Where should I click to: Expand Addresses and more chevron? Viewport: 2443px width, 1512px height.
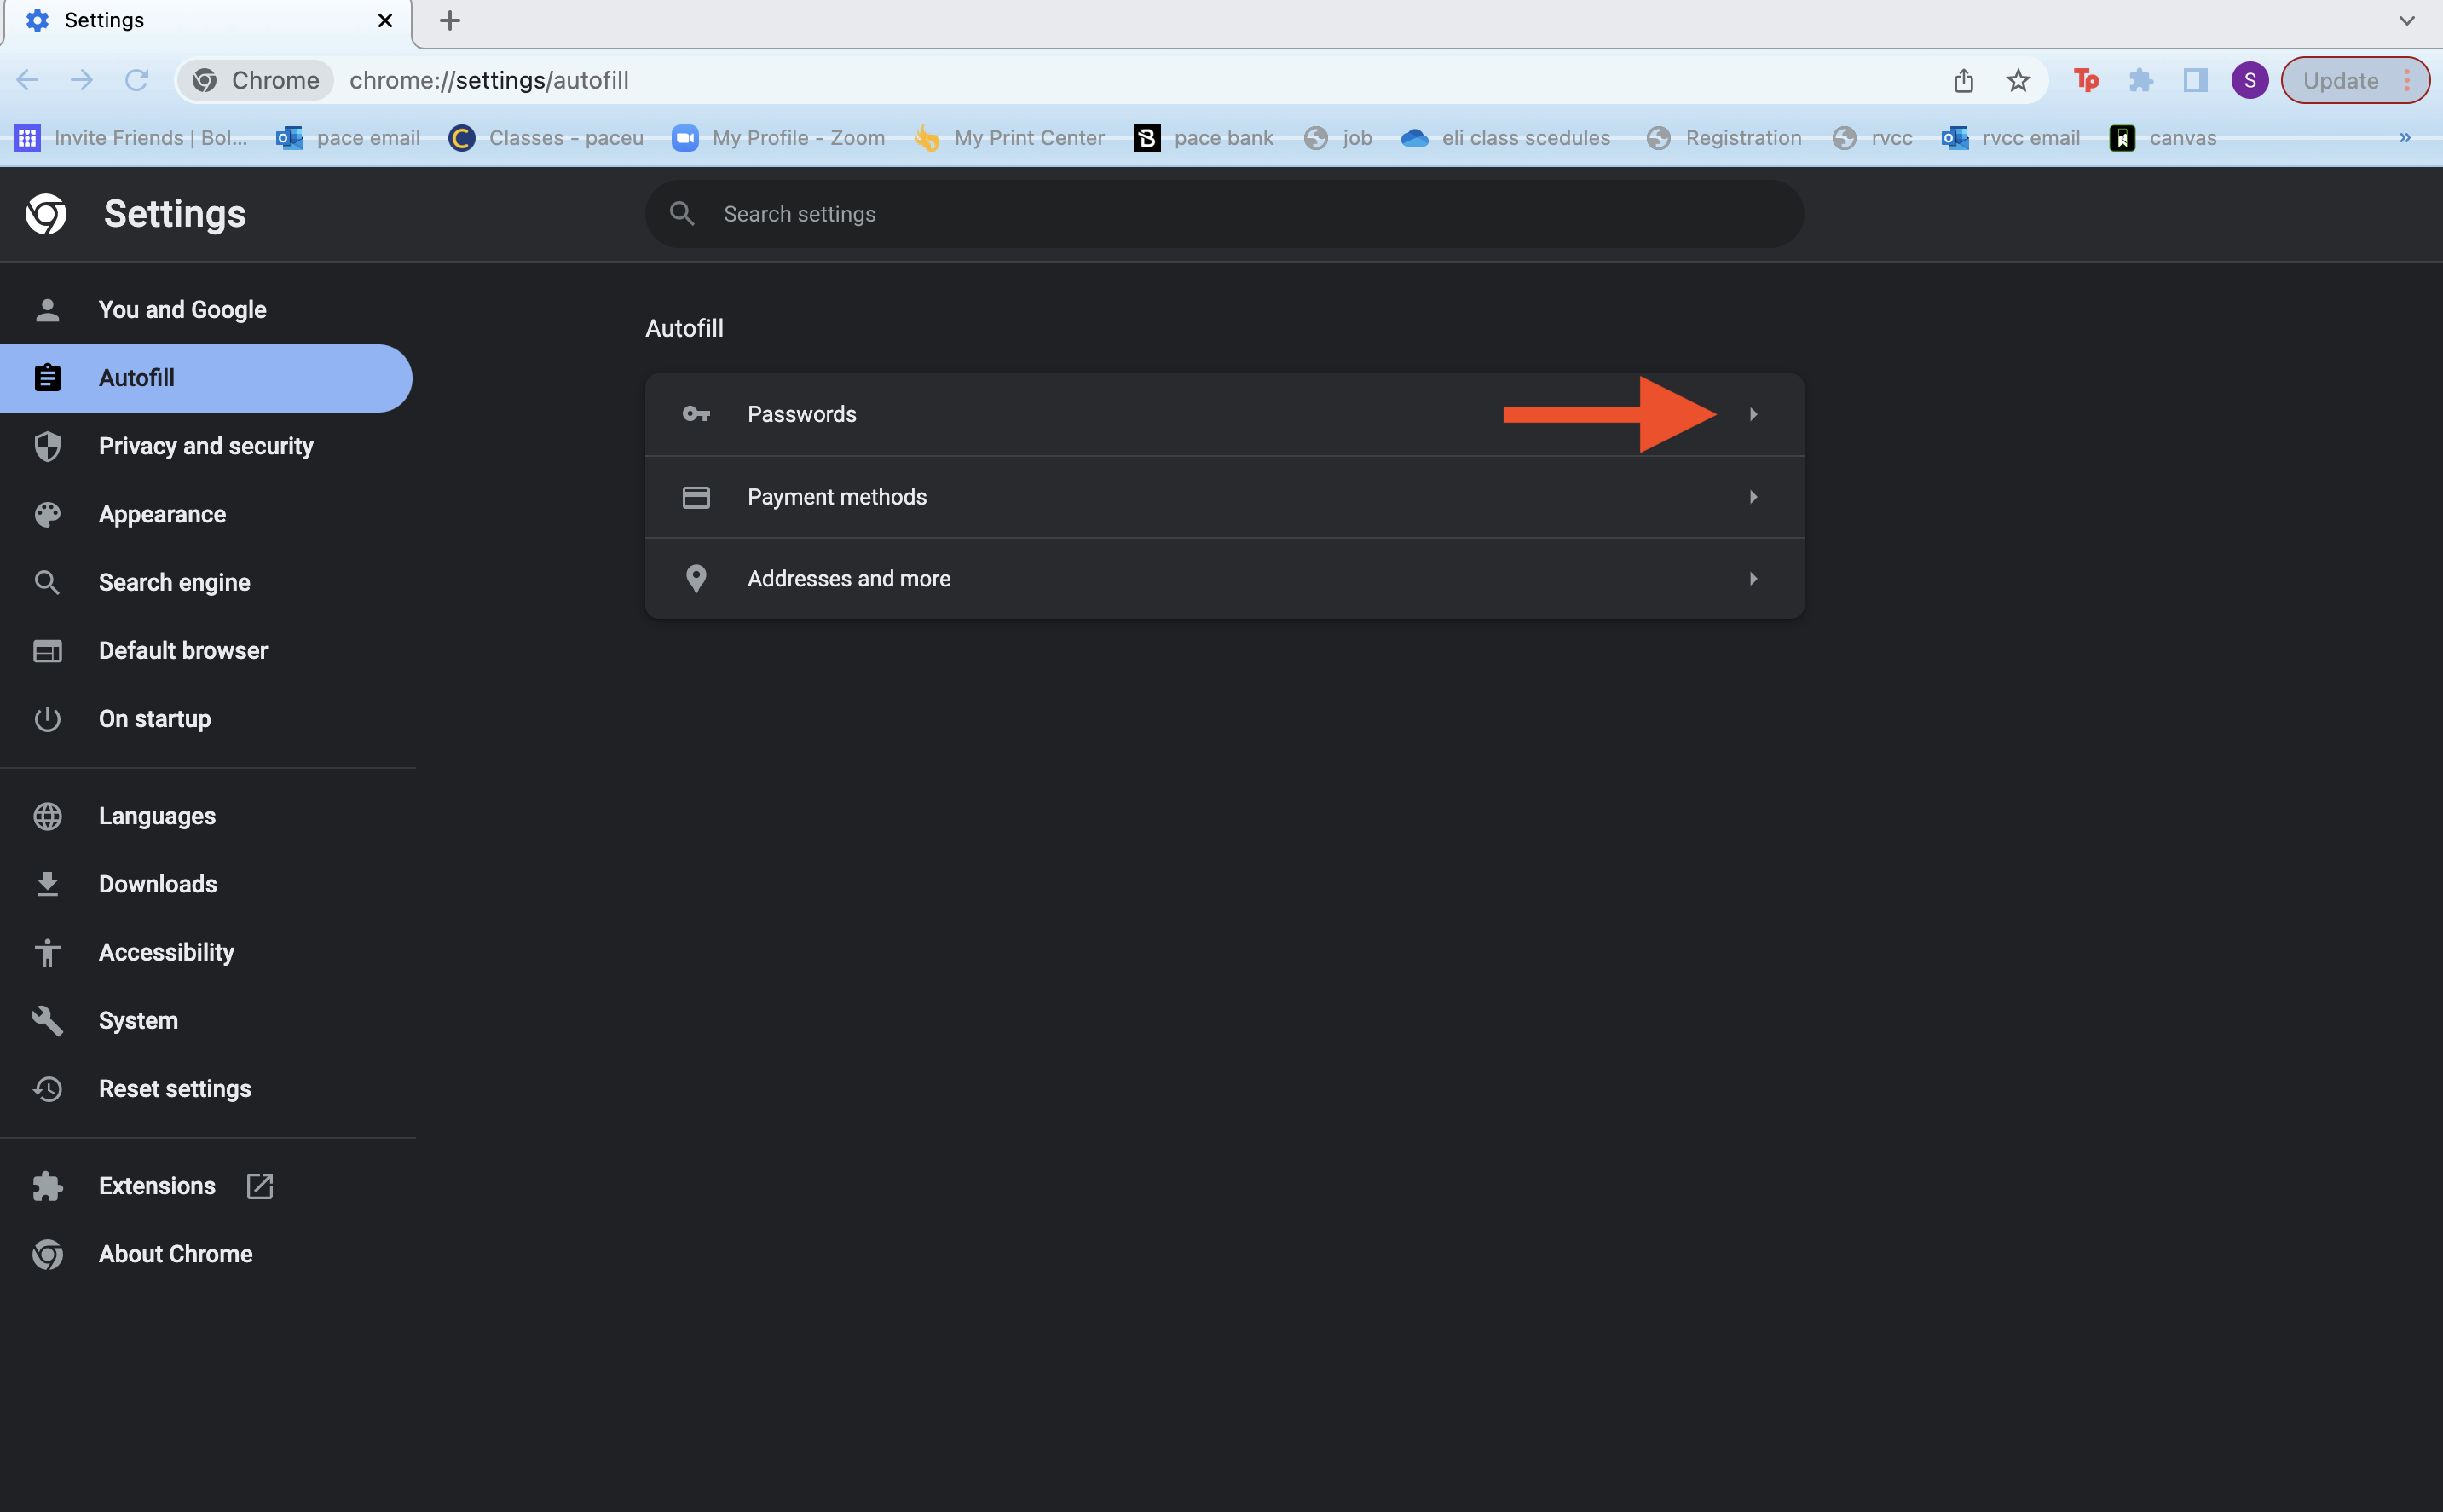1752,579
